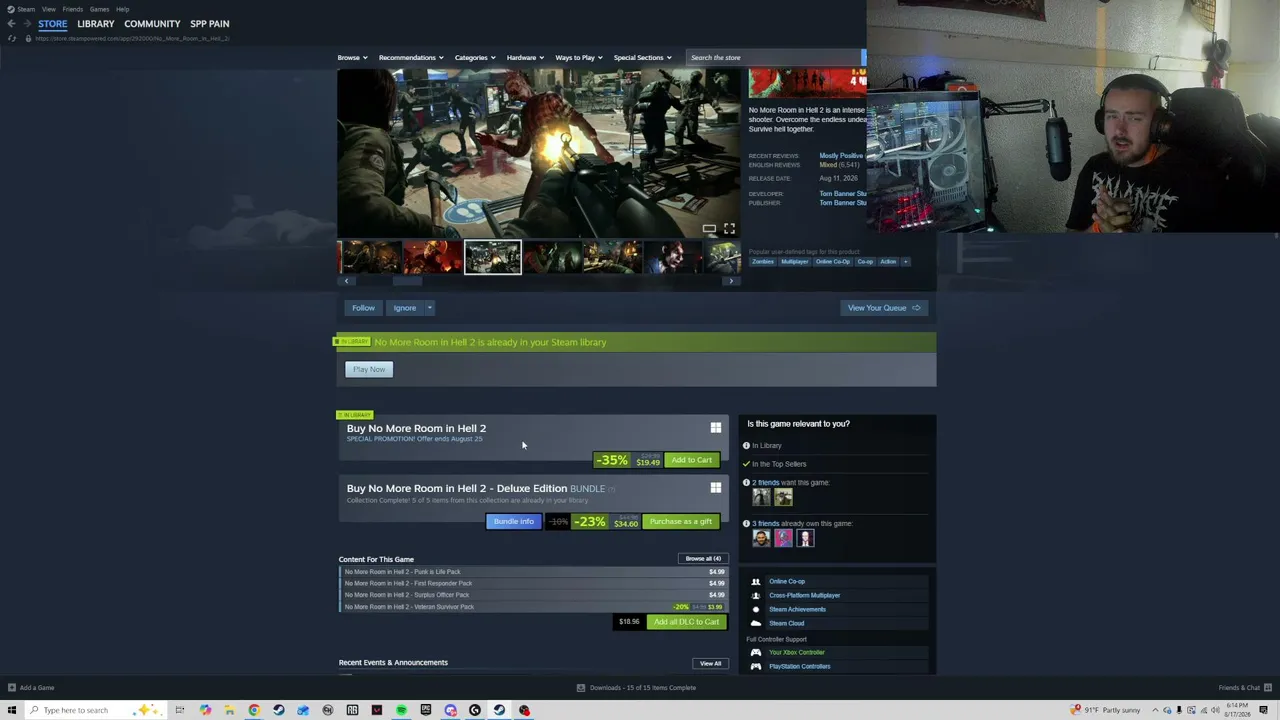Select the first screenshot thumbnail in the strip

[x=372, y=257]
